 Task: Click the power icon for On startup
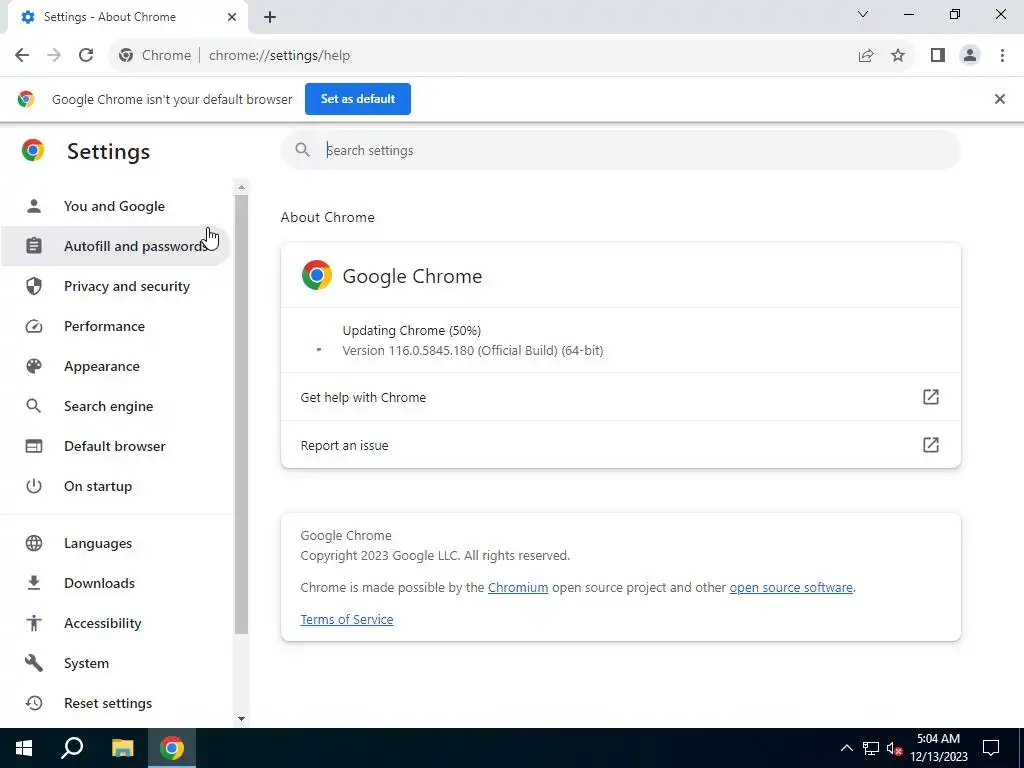(34, 486)
